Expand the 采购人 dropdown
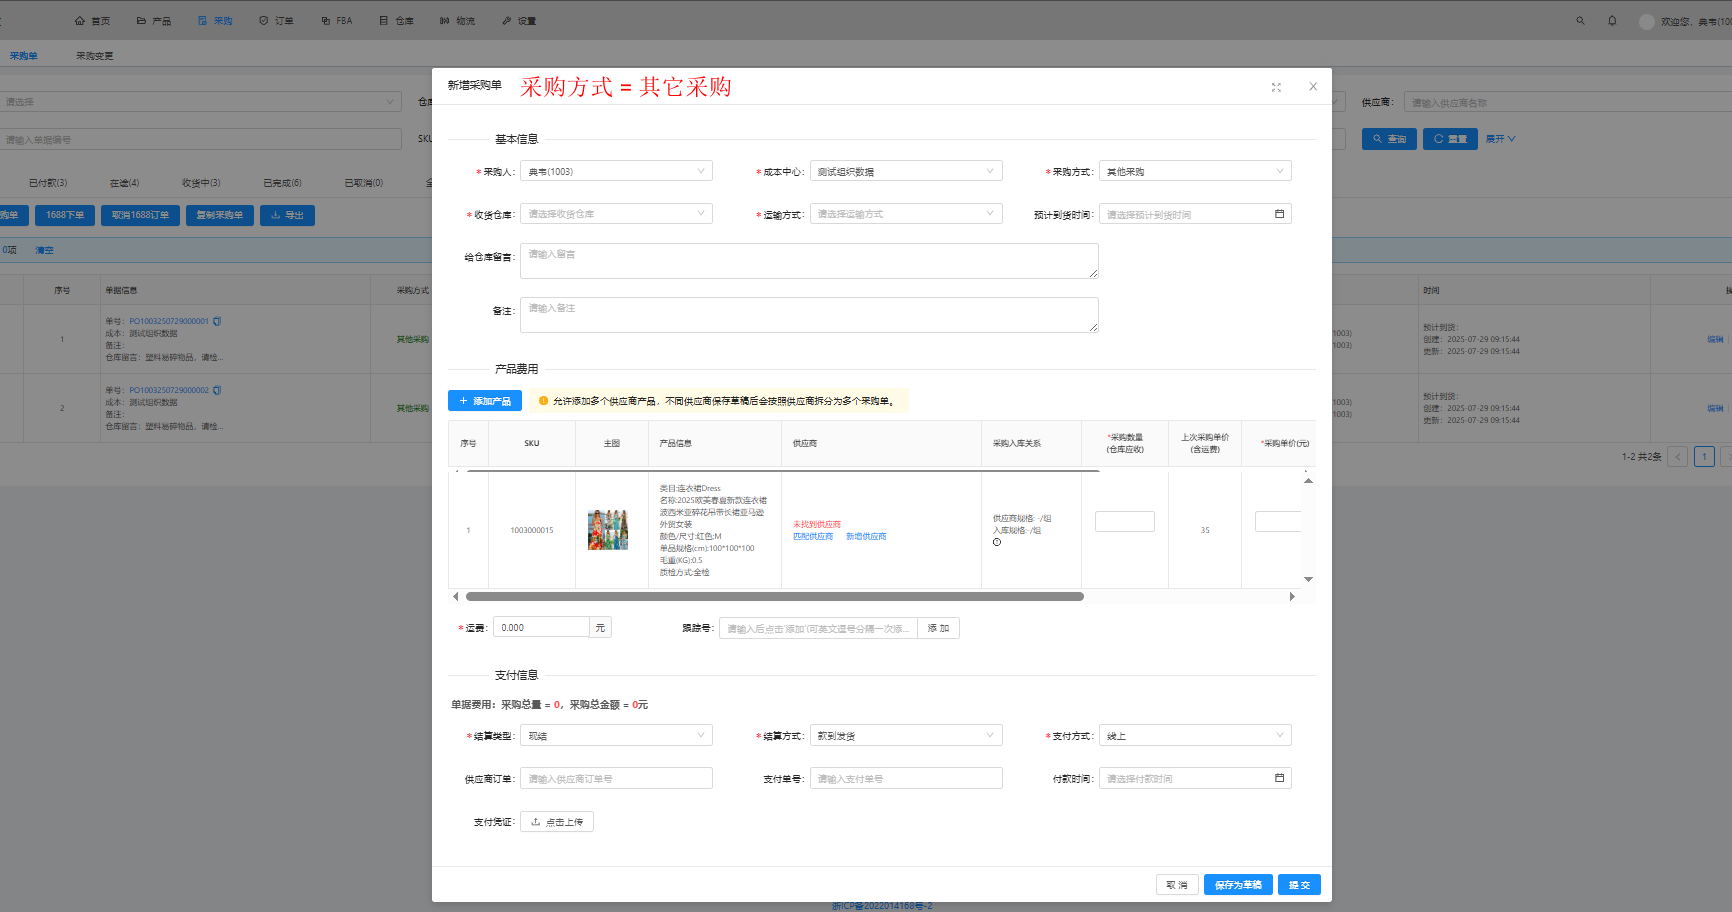1732x912 pixels. (x=616, y=172)
